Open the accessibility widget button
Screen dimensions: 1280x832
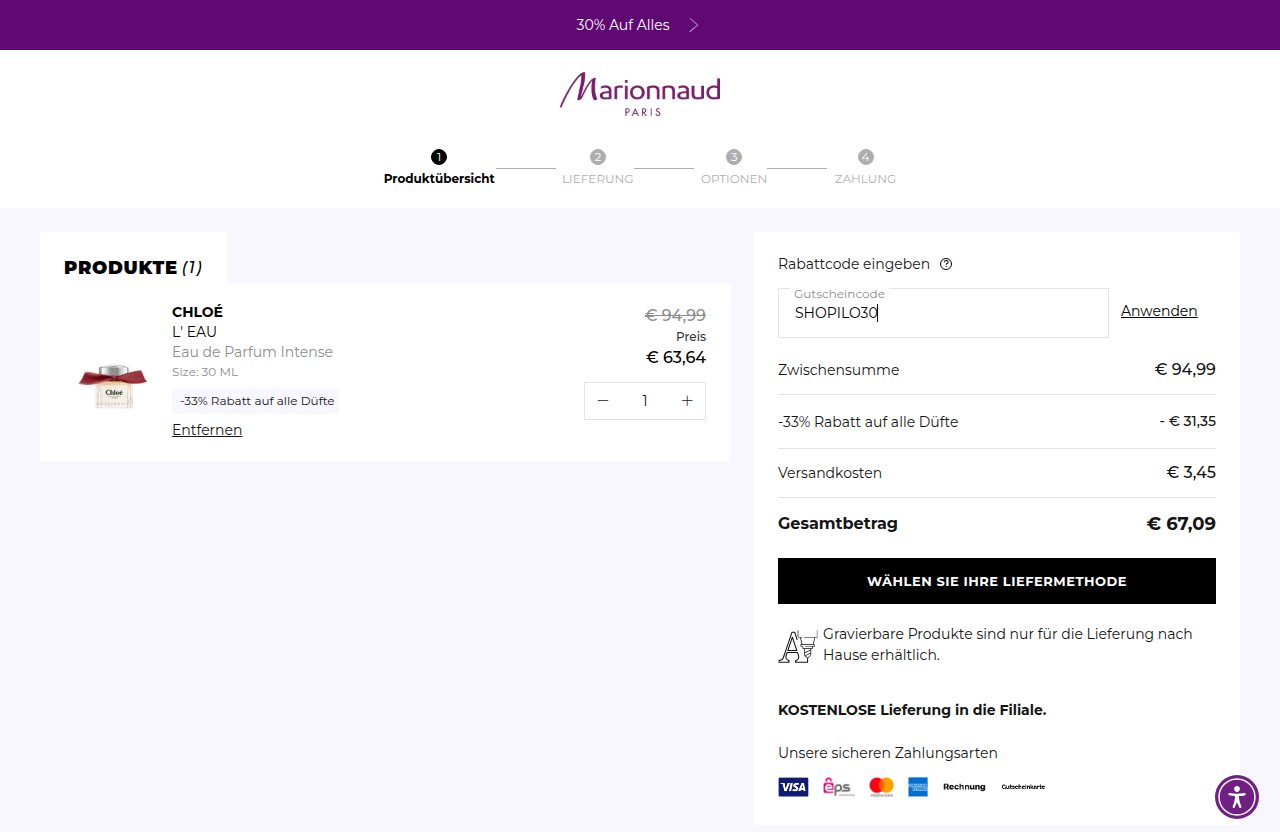click(x=1237, y=797)
